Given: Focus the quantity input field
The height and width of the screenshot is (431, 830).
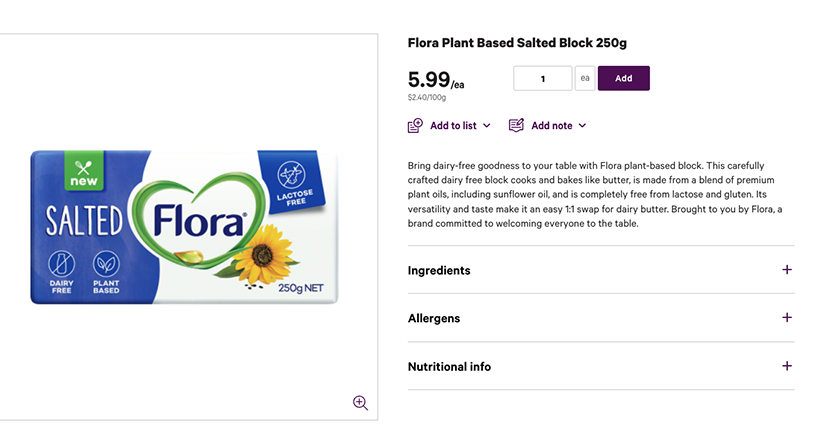Looking at the screenshot, I should pyautogui.click(x=542, y=78).
